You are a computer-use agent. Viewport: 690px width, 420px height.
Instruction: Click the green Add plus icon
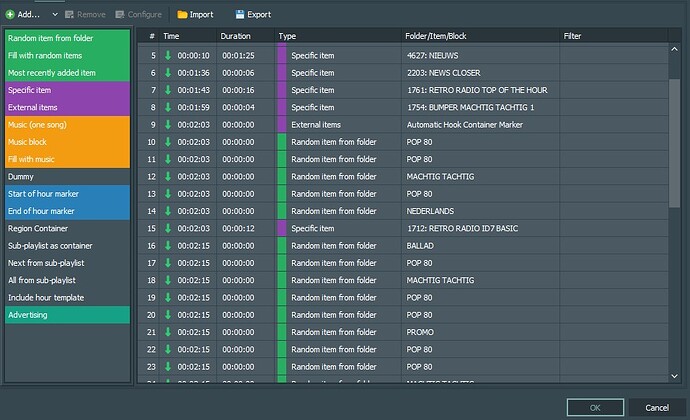[x=10, y=15]
